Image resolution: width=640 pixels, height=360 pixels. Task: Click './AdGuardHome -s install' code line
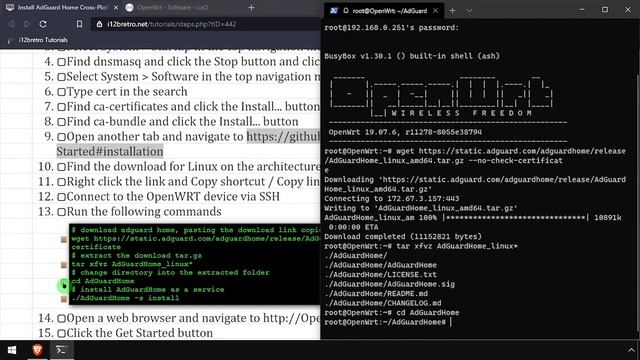(x=125, y=298)
